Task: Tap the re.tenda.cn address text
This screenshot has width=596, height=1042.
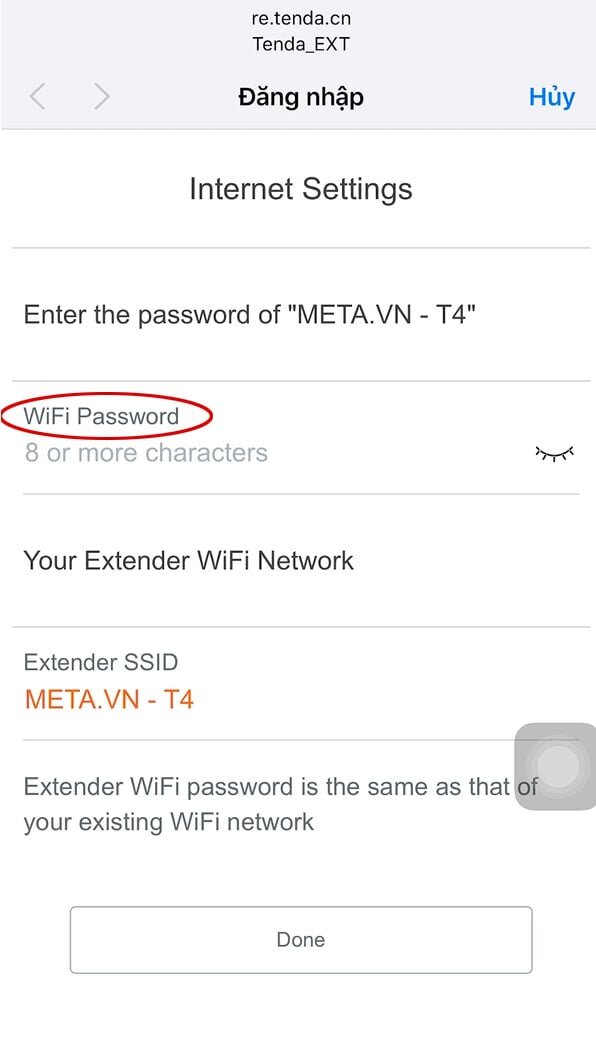Action: (298, 18)
